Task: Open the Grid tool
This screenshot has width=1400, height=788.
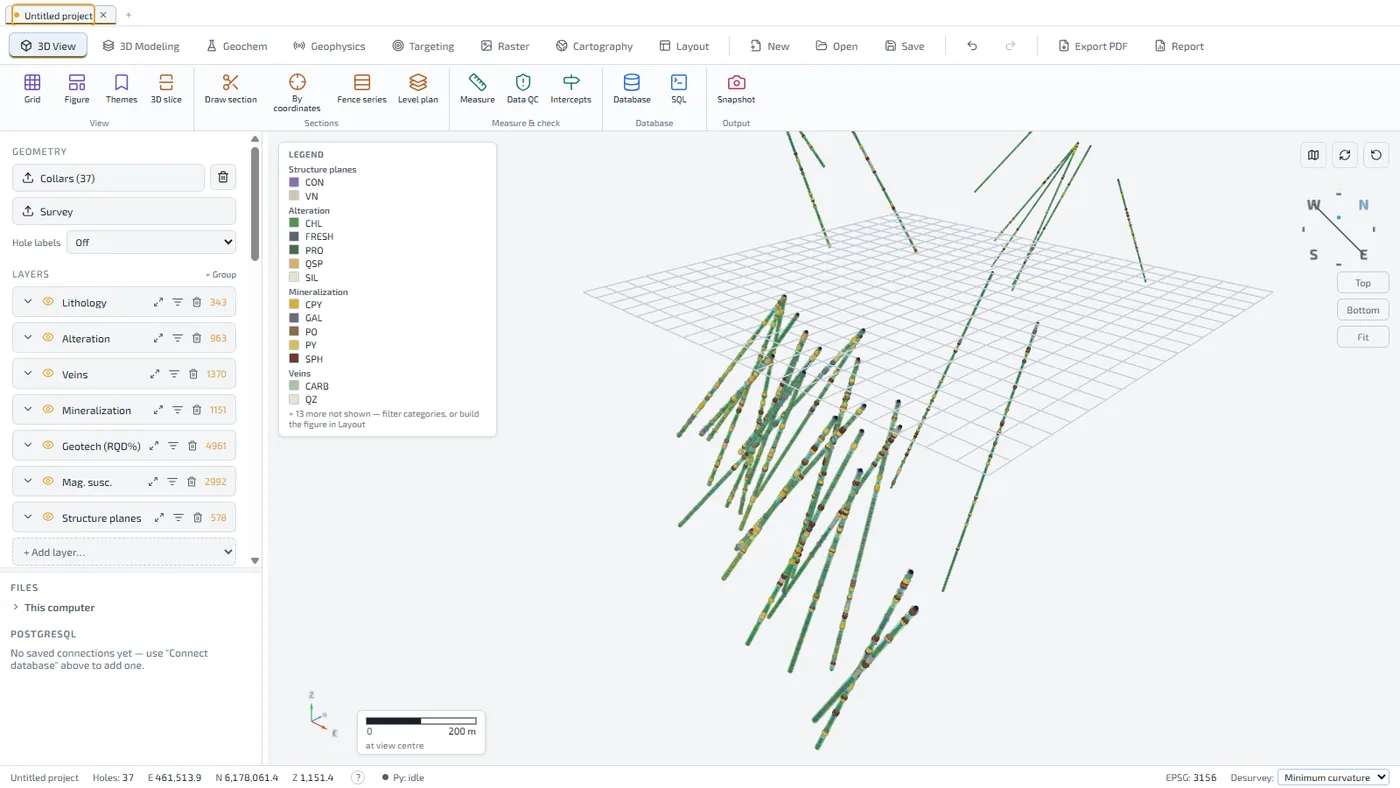Action: point(32,88)
